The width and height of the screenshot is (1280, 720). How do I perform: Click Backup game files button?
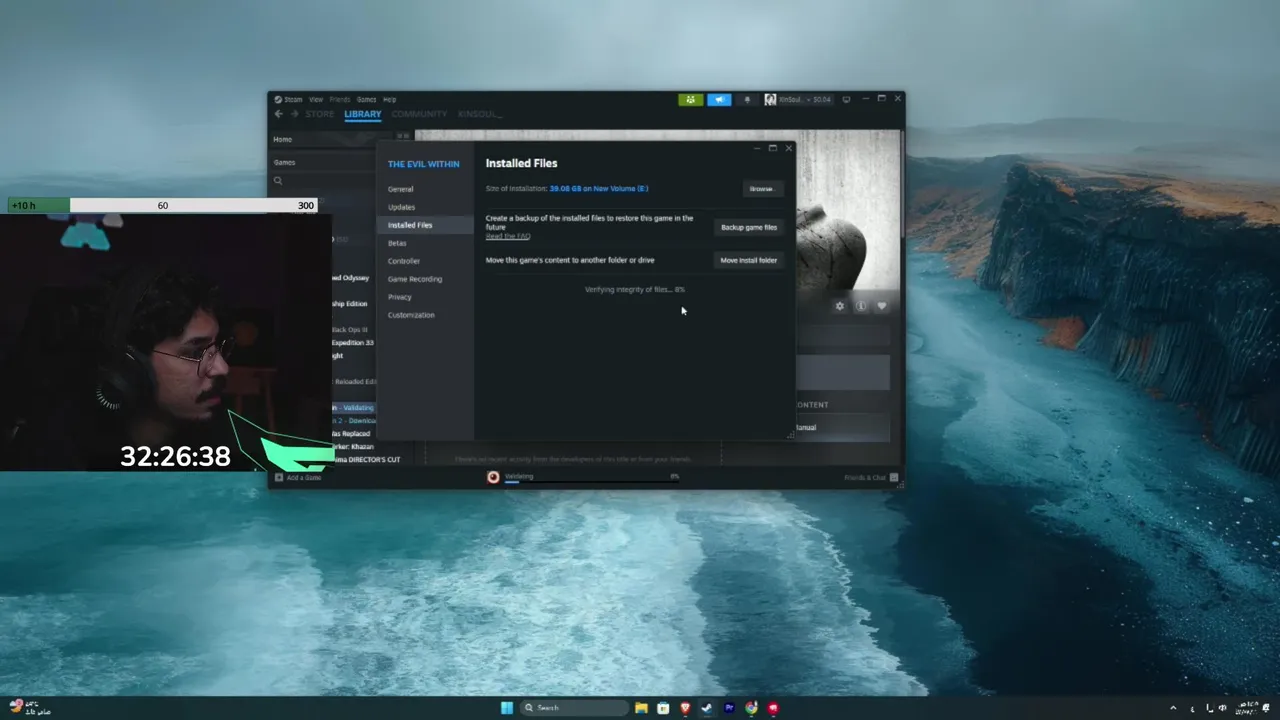click(749, 227)
